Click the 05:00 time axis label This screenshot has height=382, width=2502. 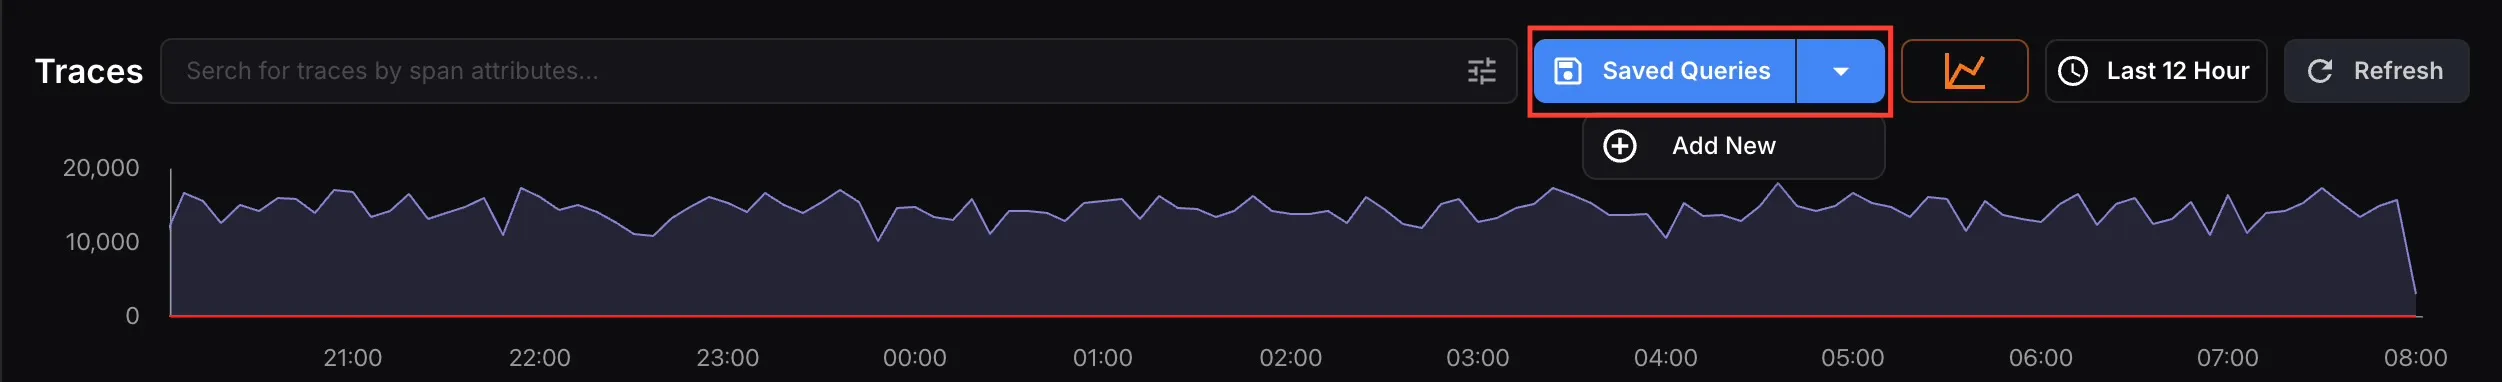[x=1852, y=358]
